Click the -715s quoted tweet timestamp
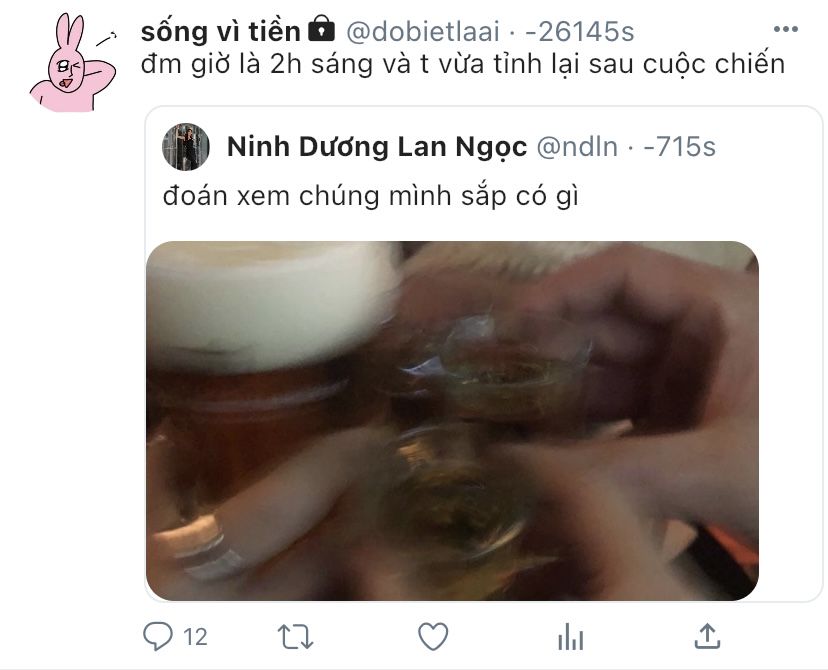Screen dimensions: 828x670 (x=679, y=147)
